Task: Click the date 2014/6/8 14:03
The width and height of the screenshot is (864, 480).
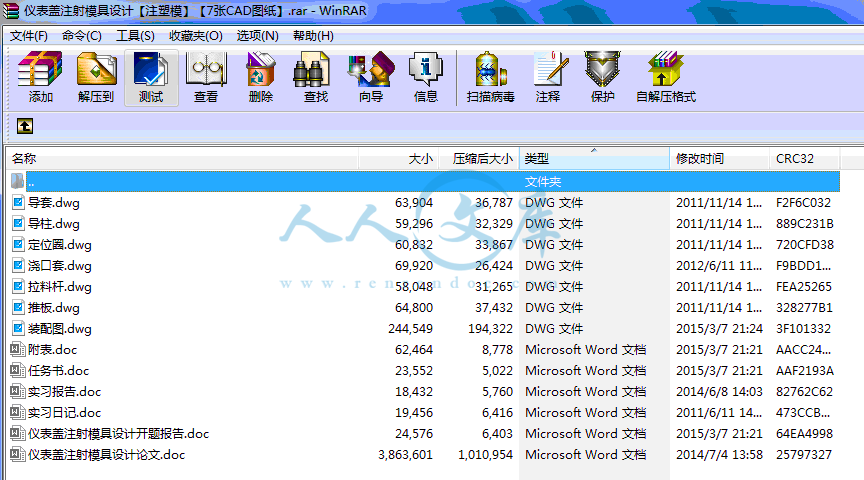Action: (719, 392)
